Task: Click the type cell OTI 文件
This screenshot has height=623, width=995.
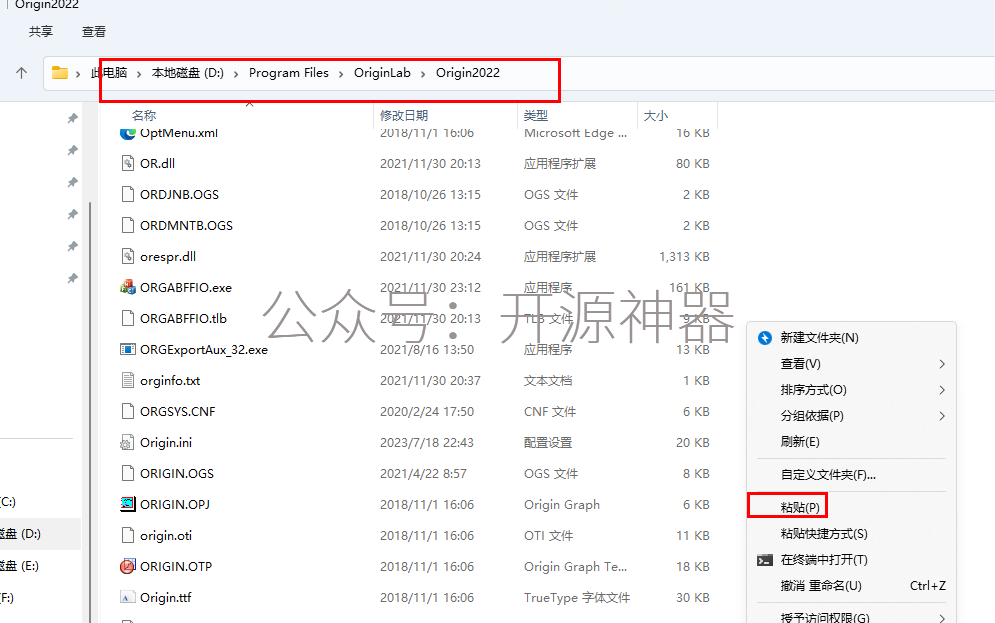Action: pos(548,536)
